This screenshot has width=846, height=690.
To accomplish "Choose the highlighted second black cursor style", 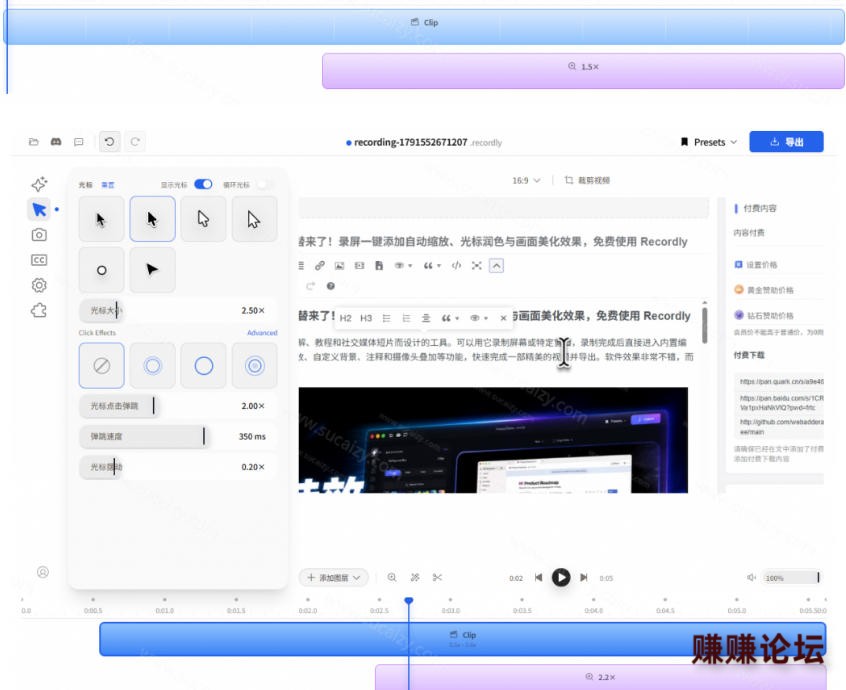I will pos(153,218).
